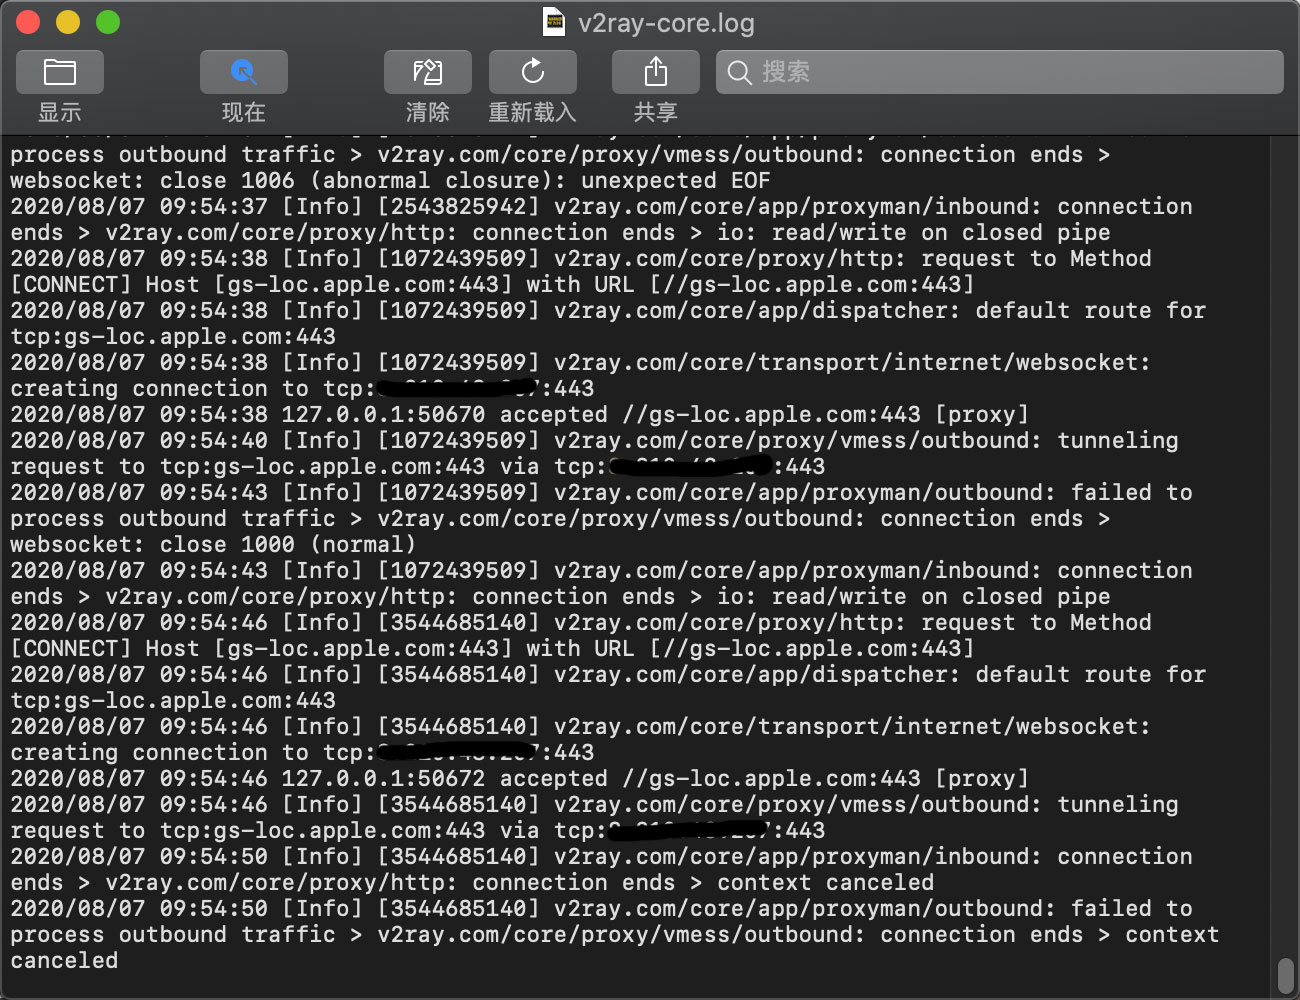The image size is (1300, 1000).
Task: Toggle live log streaming with 现在
Action: (x=243, y=112)
